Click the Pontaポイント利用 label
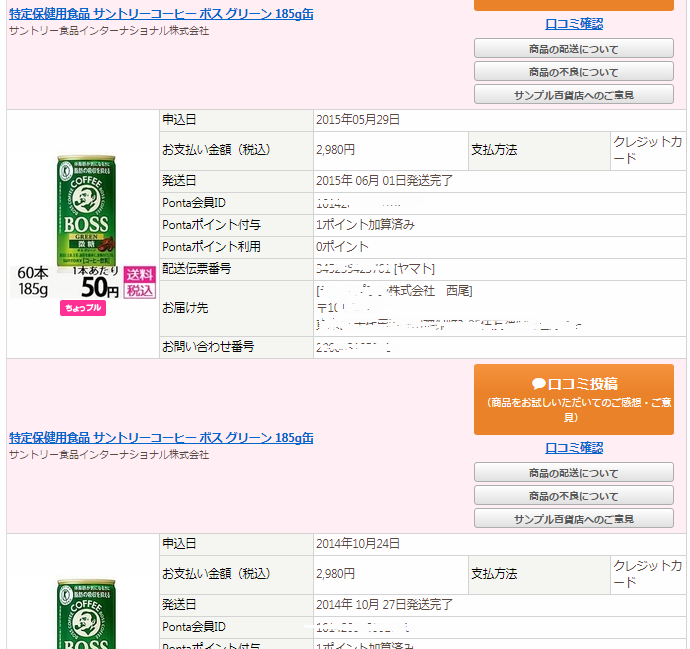Viewport: 690px width, 649px height. tap(211, 247)
